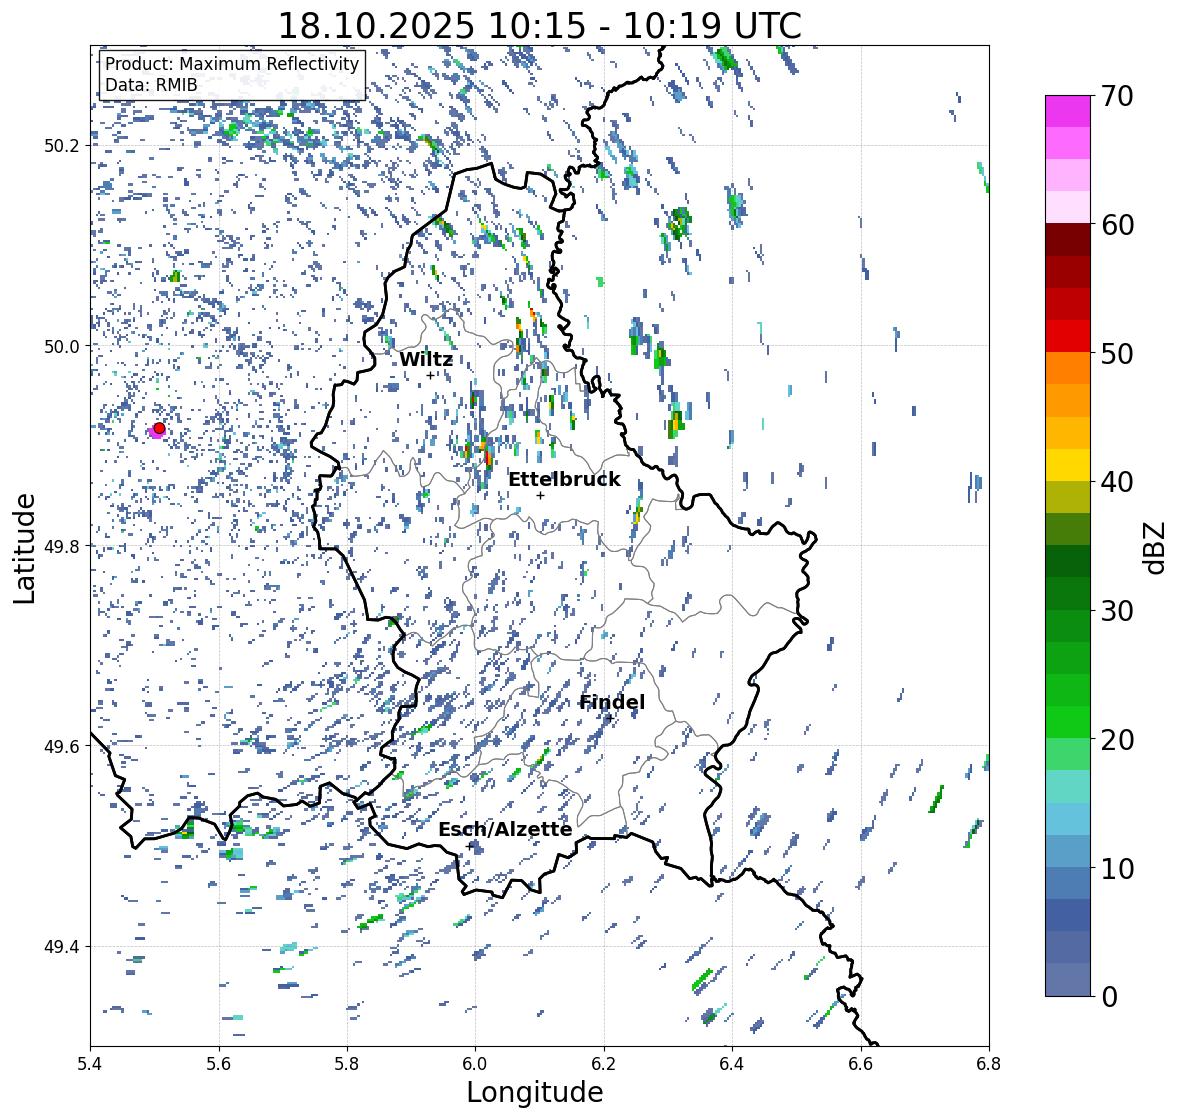Click the plus marker under Wiltz
This screenshot has height=1117, width=1179.
[430, 376]
